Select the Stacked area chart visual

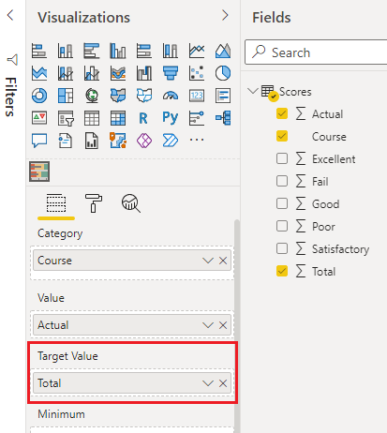pyautogui.click(x=39, y=73)
